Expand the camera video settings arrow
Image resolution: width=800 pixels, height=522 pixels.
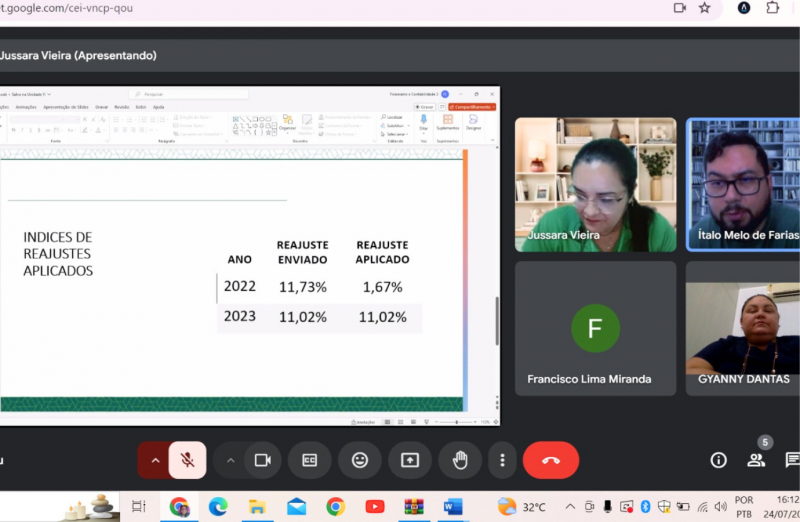click(230, 460)
